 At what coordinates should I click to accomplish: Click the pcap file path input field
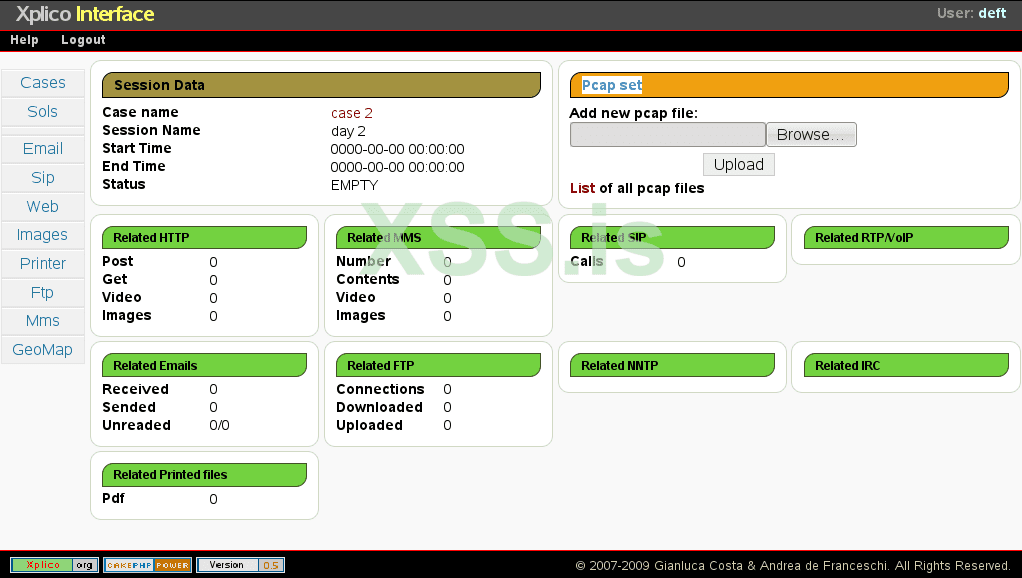[x=667, y=134]
